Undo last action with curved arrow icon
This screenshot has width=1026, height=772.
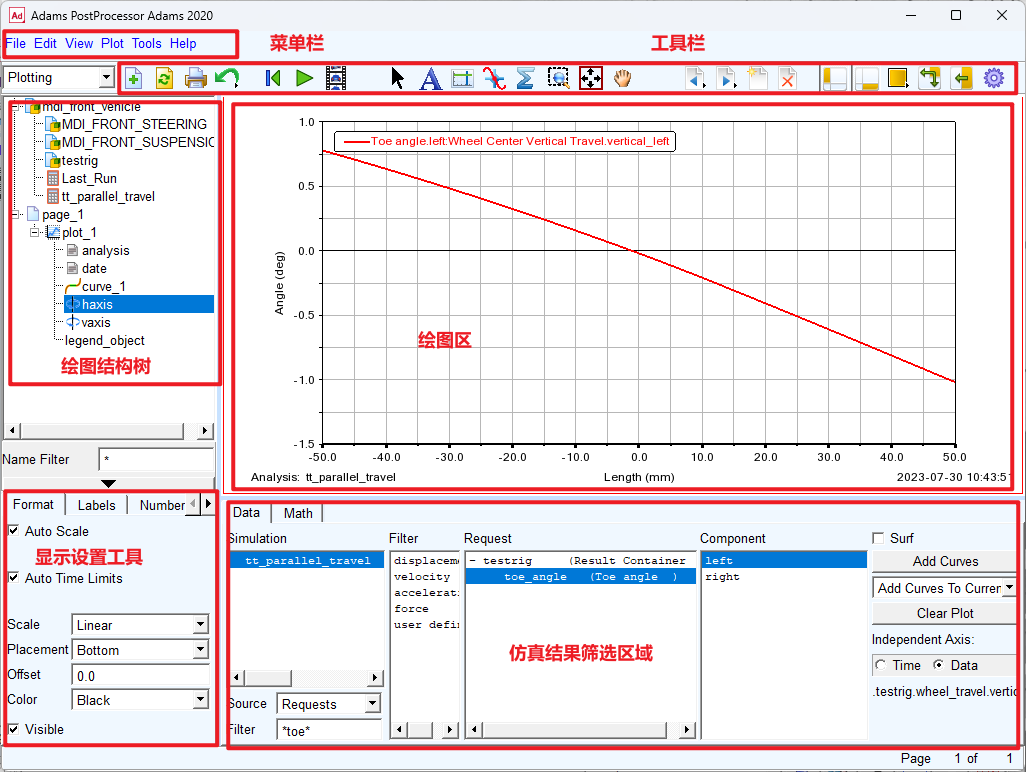(228, 78)
